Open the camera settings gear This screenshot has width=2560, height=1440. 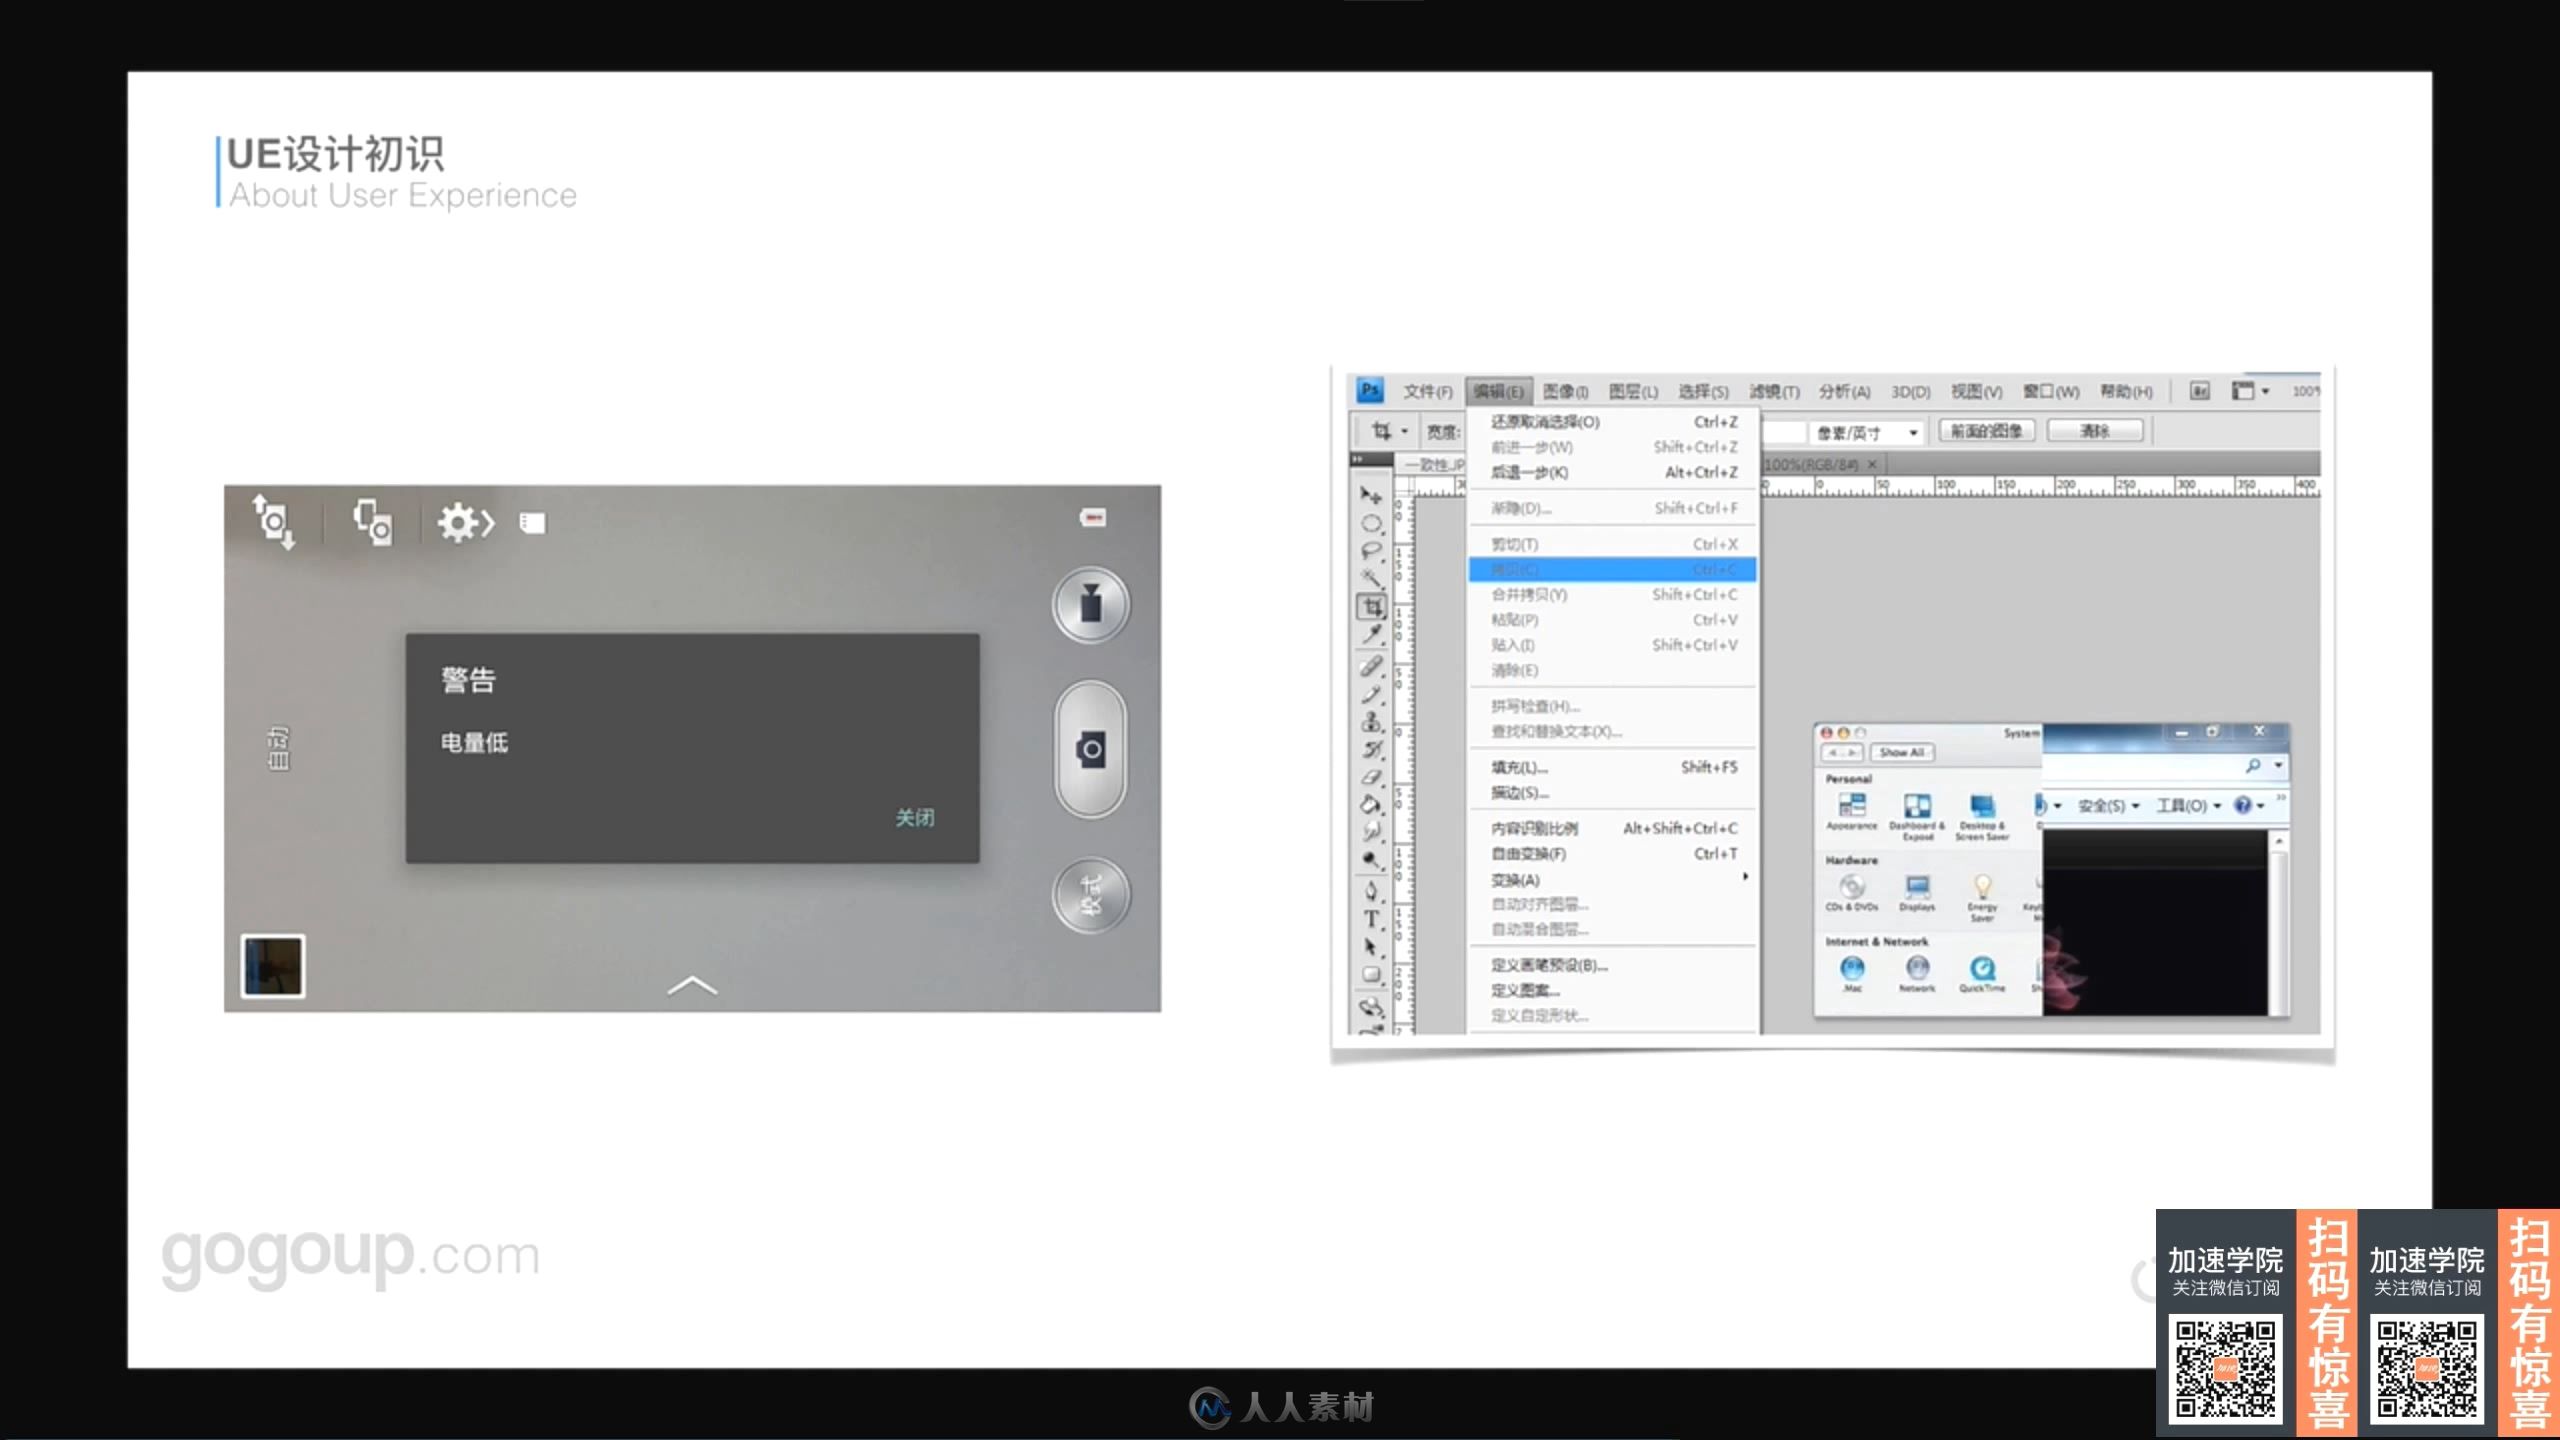pos(466,522)
